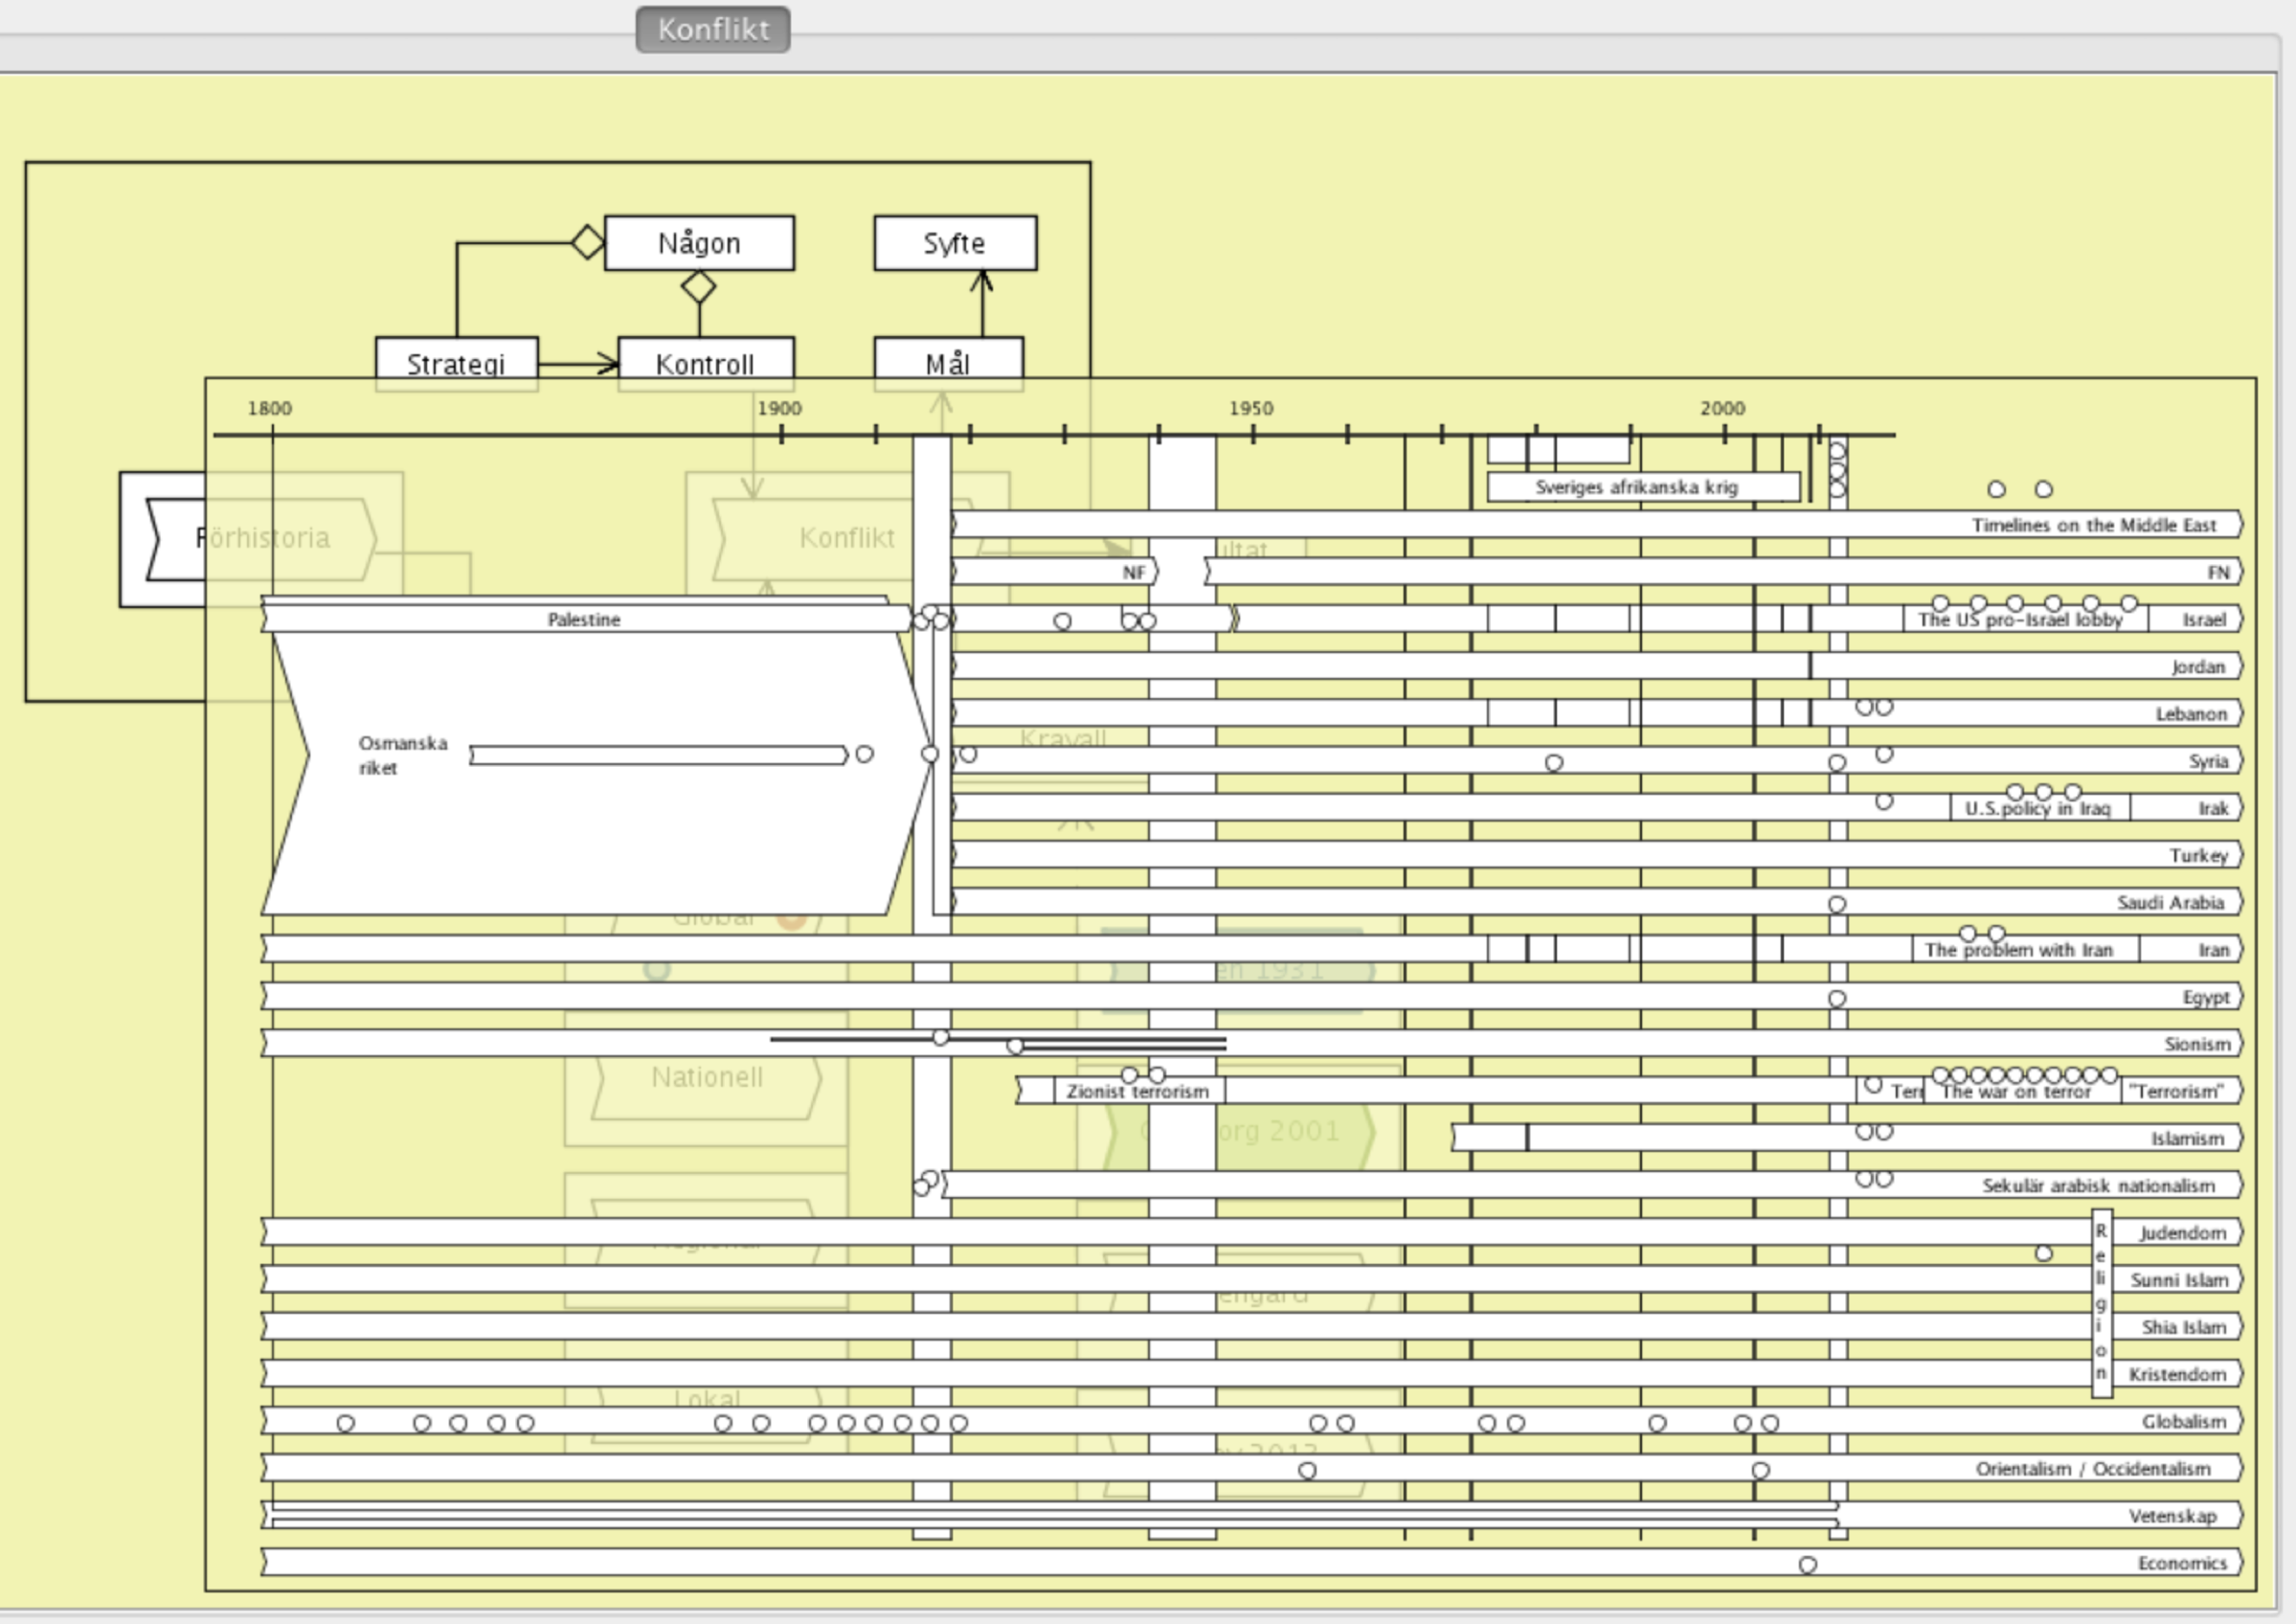2296x1624 pixels.
Task: Click the vertical Religion group label
Action: (x=2101, y=1303)
